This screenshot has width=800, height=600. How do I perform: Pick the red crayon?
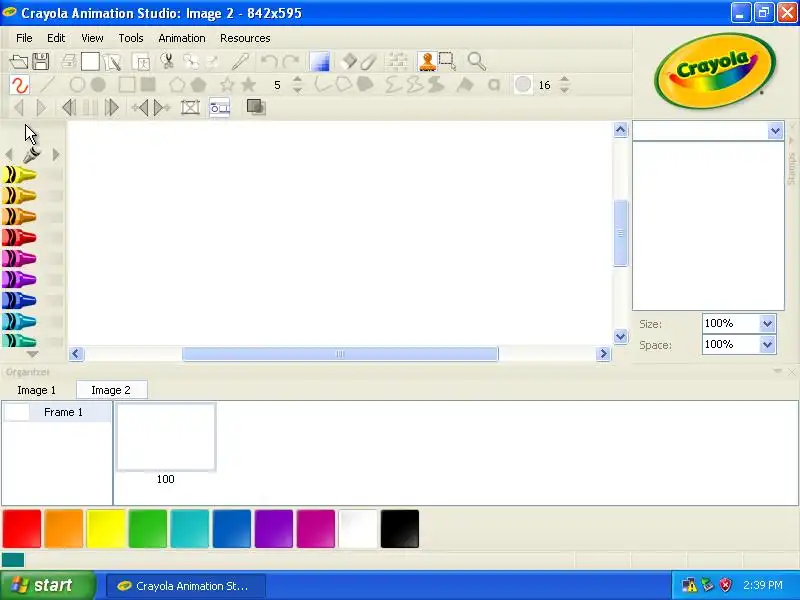(19, 238)
